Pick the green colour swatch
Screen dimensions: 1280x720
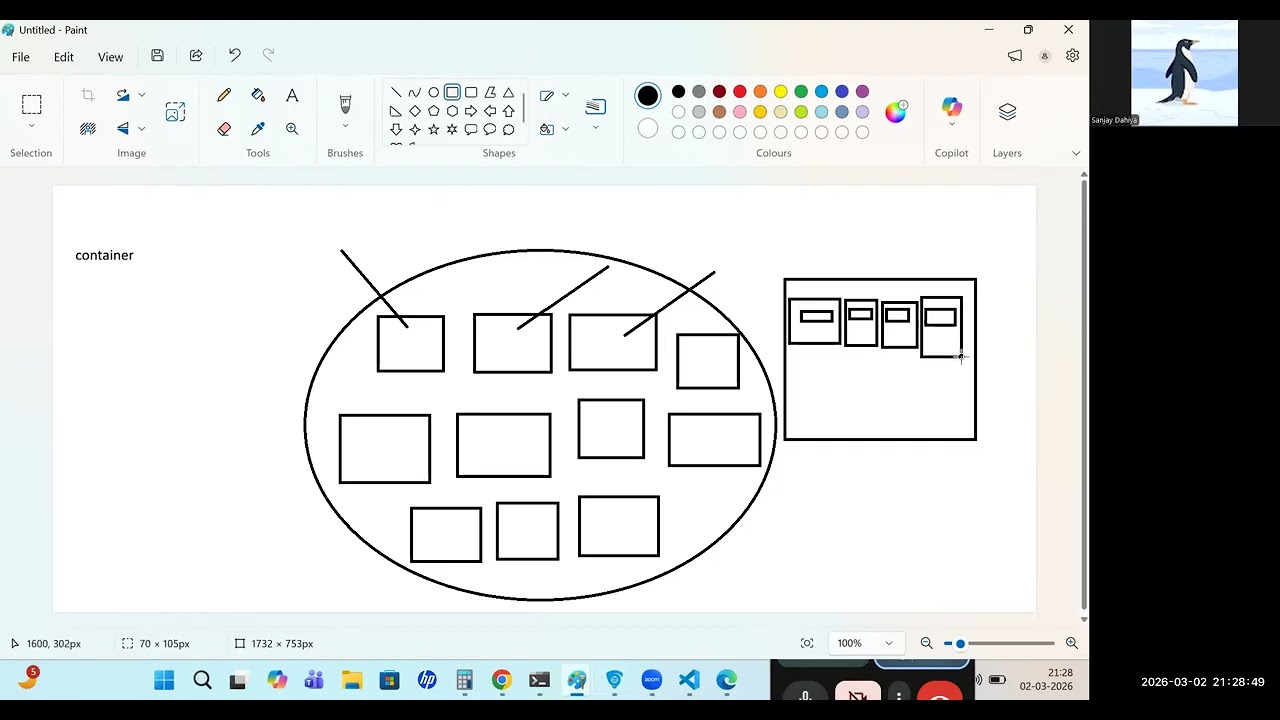(801, 92)
